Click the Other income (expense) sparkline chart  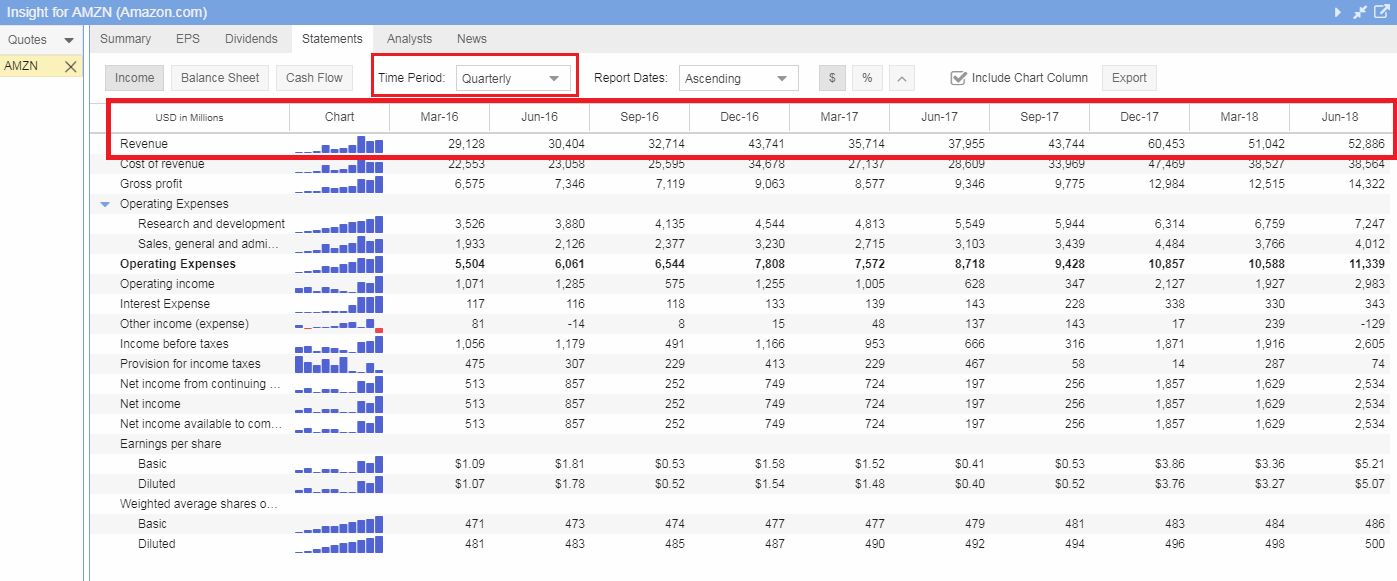coord(339,324)
